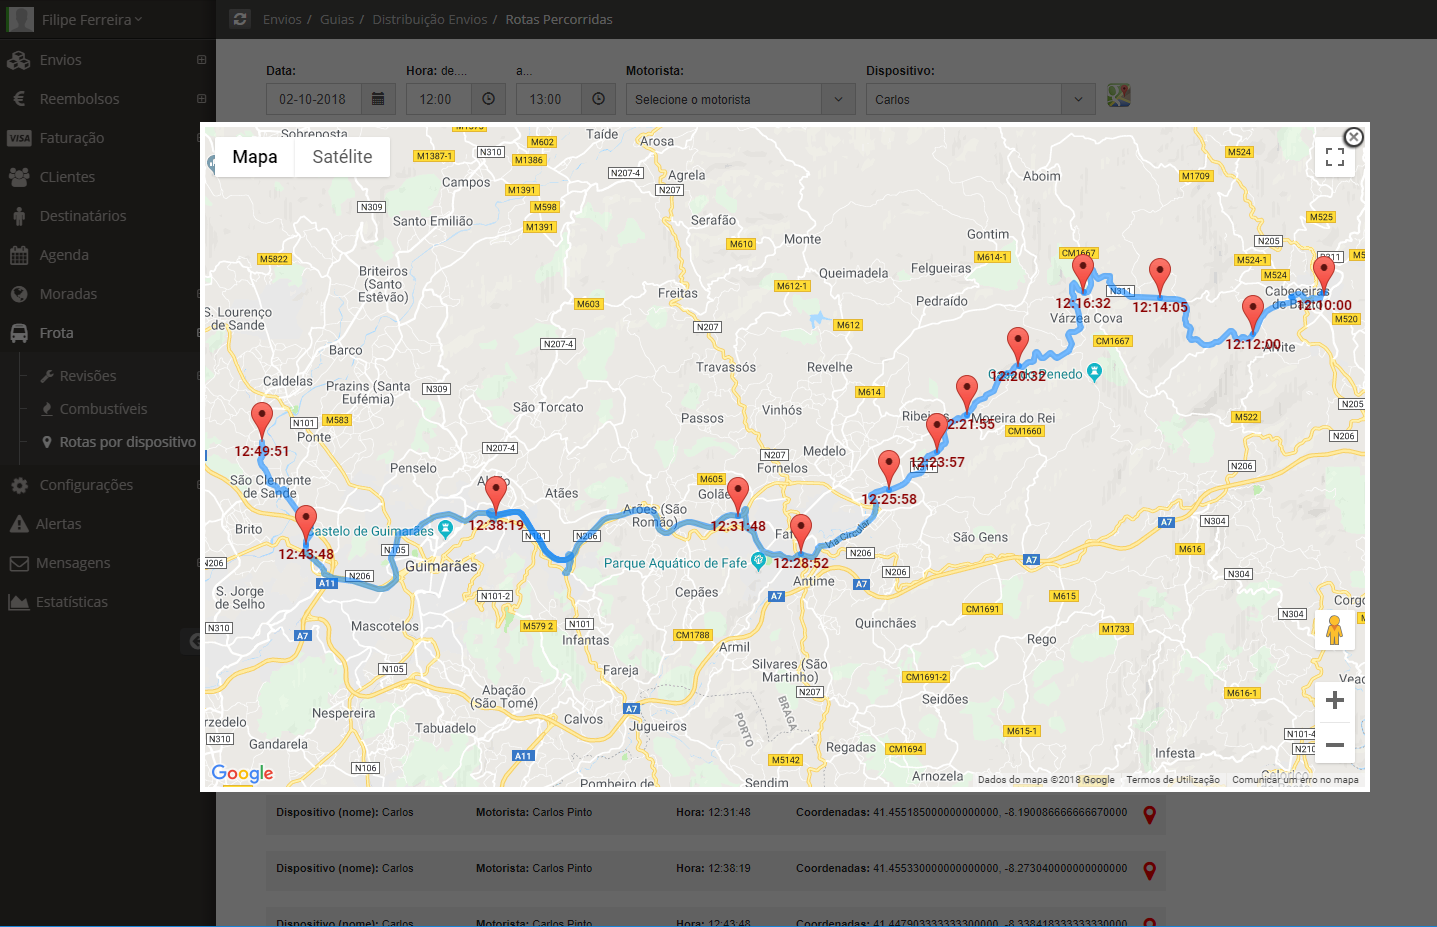The height and width of the screenshot is (927, 1437).
Task: Click the start time field 12:00
Action: pyautogui.click(x=436, y=99)
